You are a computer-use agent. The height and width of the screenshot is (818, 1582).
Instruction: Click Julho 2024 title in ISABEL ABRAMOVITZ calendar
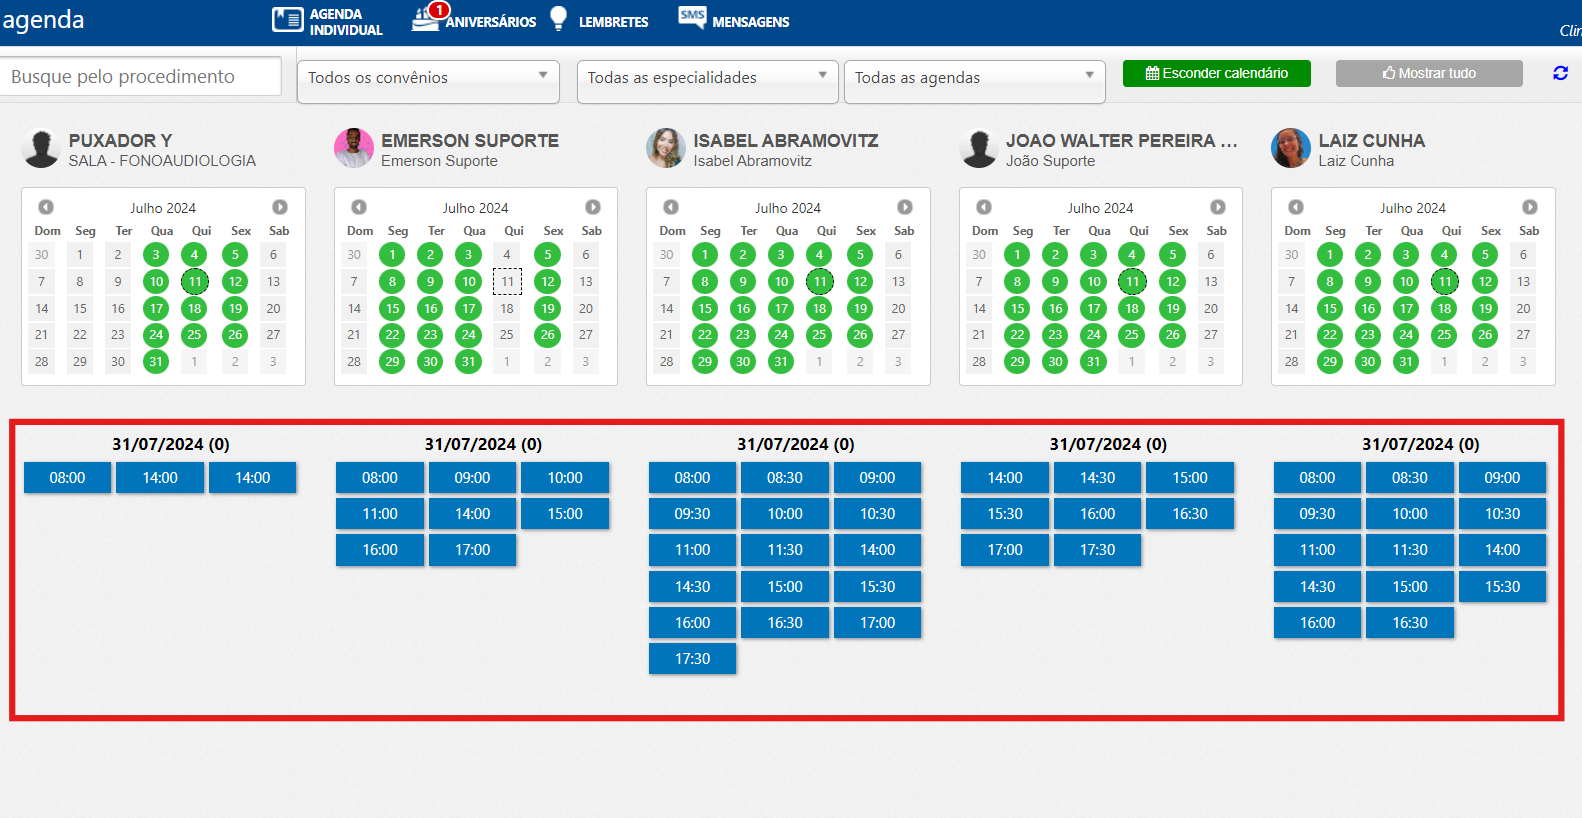pos(788,208)
